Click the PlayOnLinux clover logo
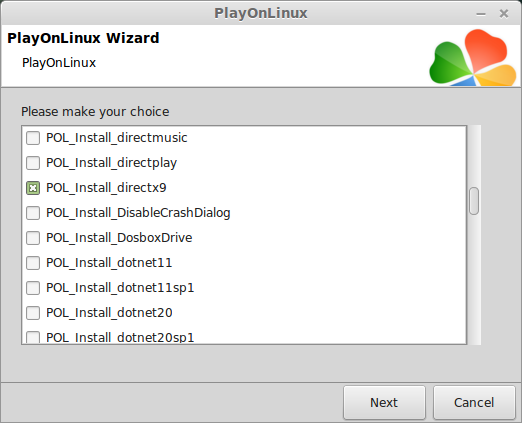This screenshot has height=423, width=522. pyautogui.click(x=473, y=58)
